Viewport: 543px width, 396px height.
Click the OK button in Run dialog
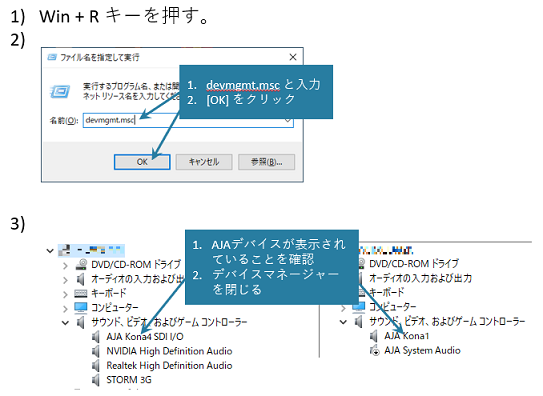[142, 162]
